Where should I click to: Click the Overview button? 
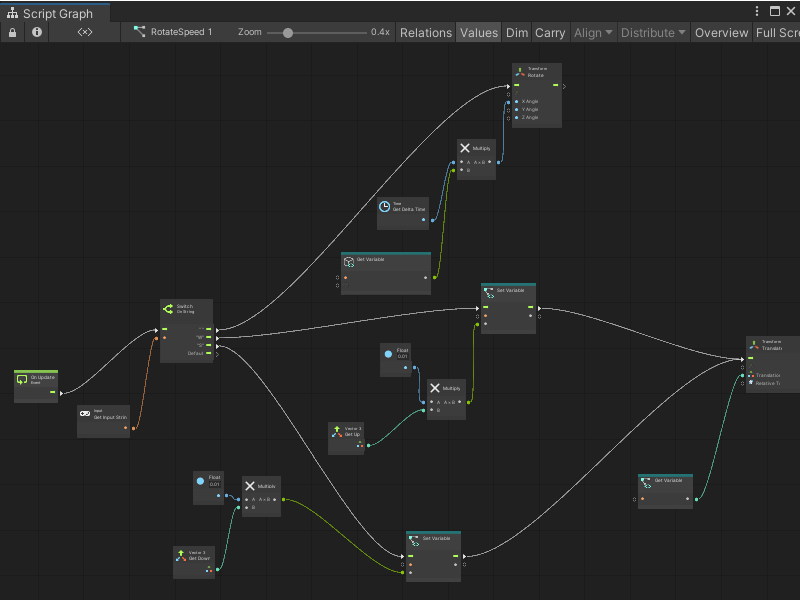click(721, 32)
